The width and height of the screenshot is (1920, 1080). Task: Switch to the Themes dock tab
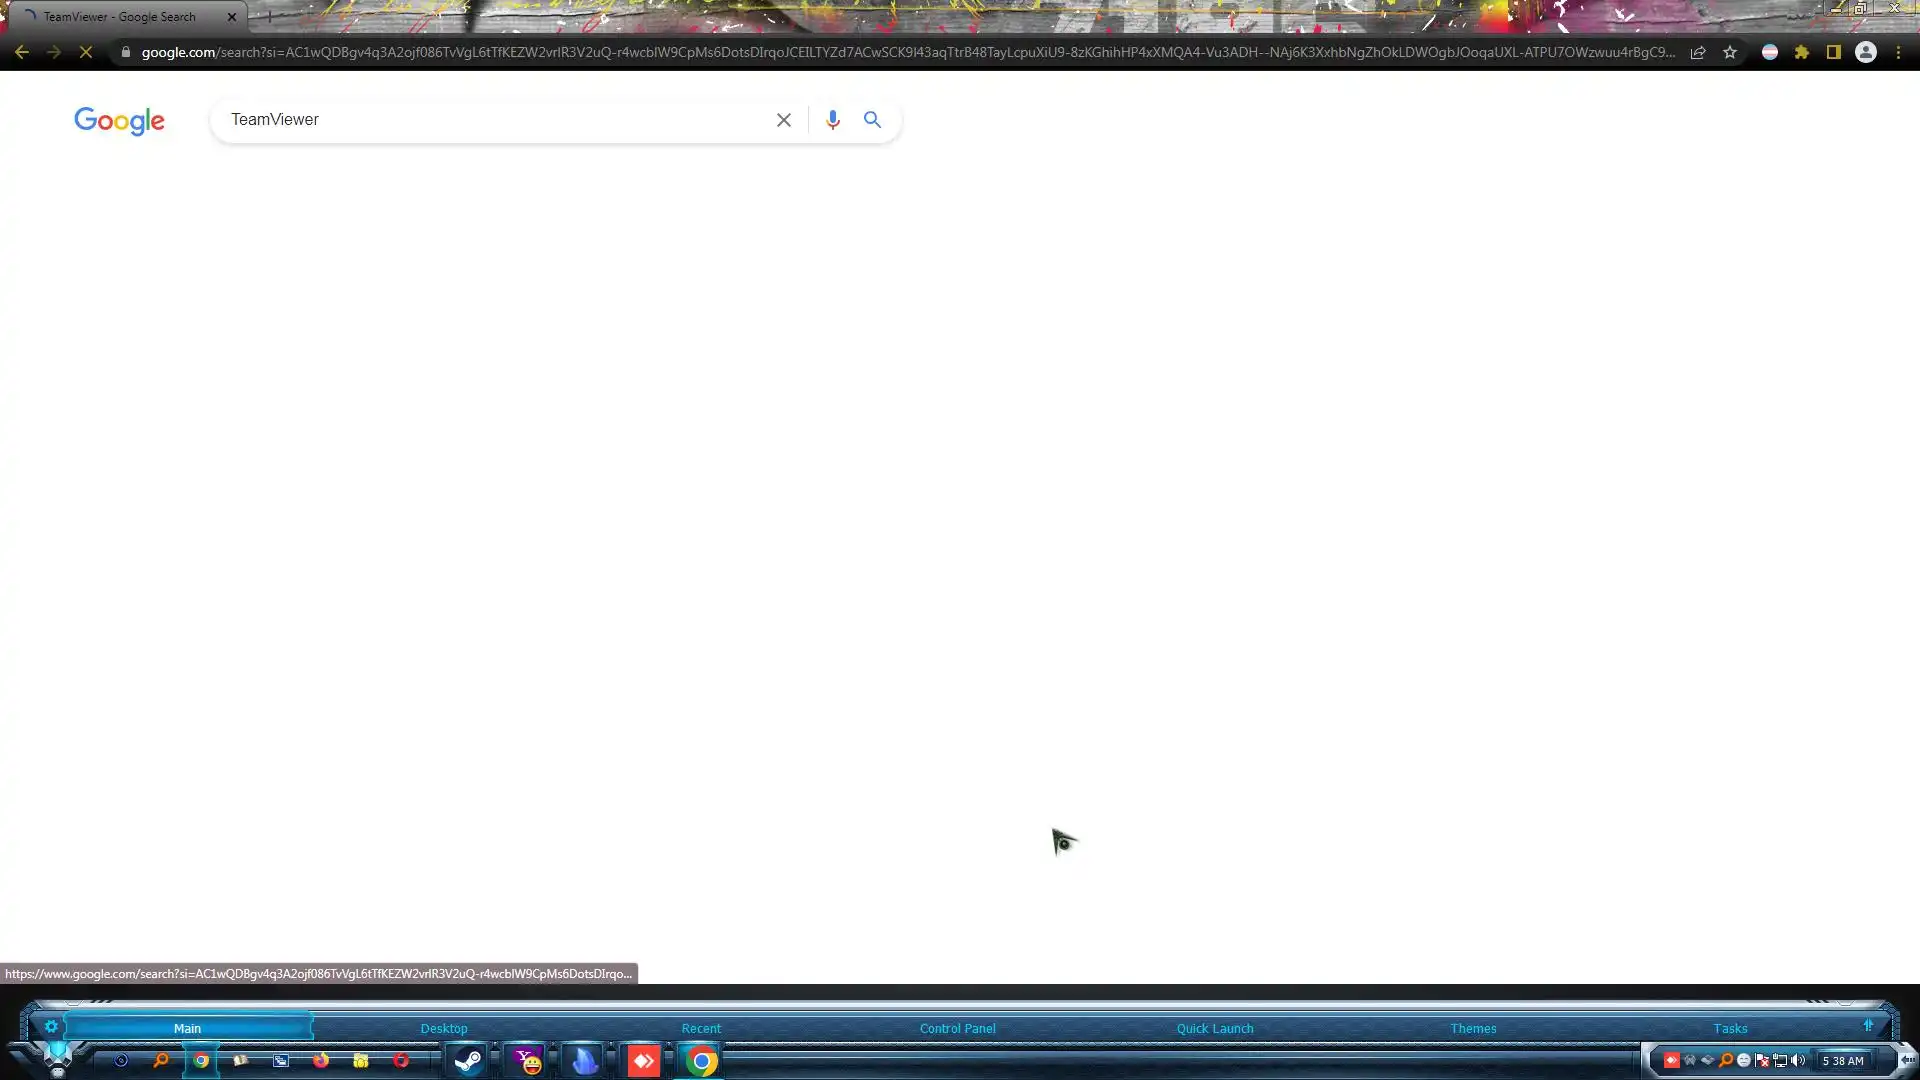pyautogui.click(x=1473, y=1028)
